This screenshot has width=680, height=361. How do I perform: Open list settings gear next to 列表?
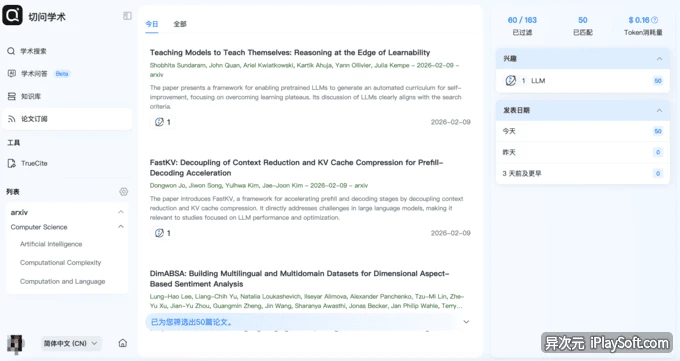pyautogui.click(x=124, y=192)
